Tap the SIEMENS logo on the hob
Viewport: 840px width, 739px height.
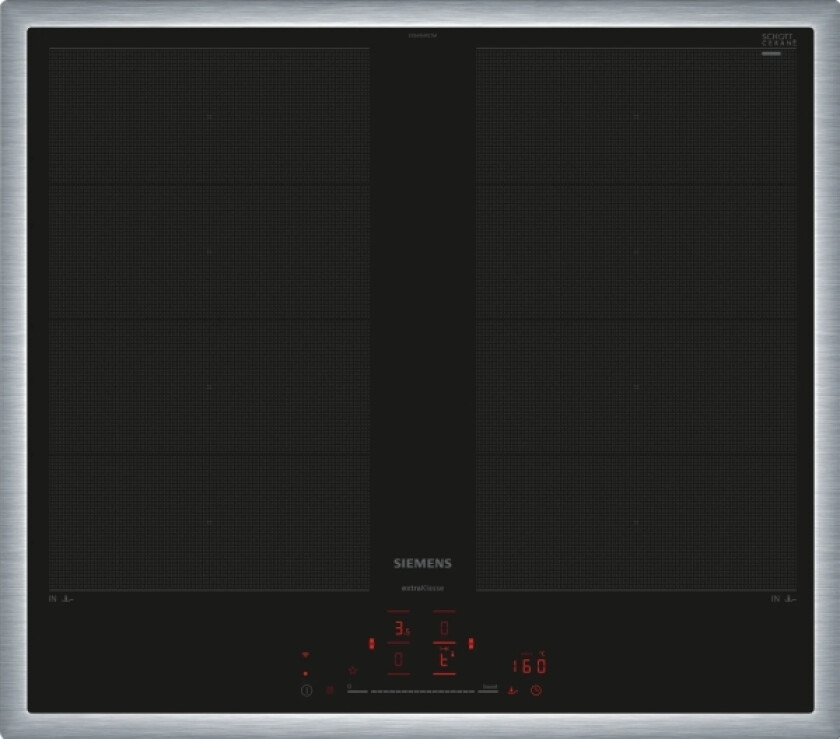click(421, 564)
